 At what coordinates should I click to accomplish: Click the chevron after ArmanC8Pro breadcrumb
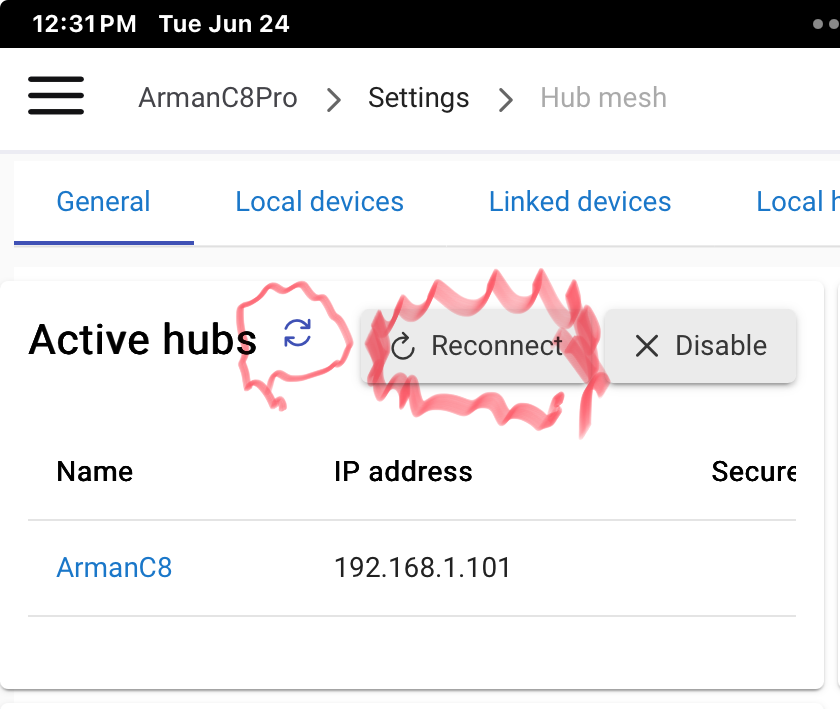click(x=333, y=99)
